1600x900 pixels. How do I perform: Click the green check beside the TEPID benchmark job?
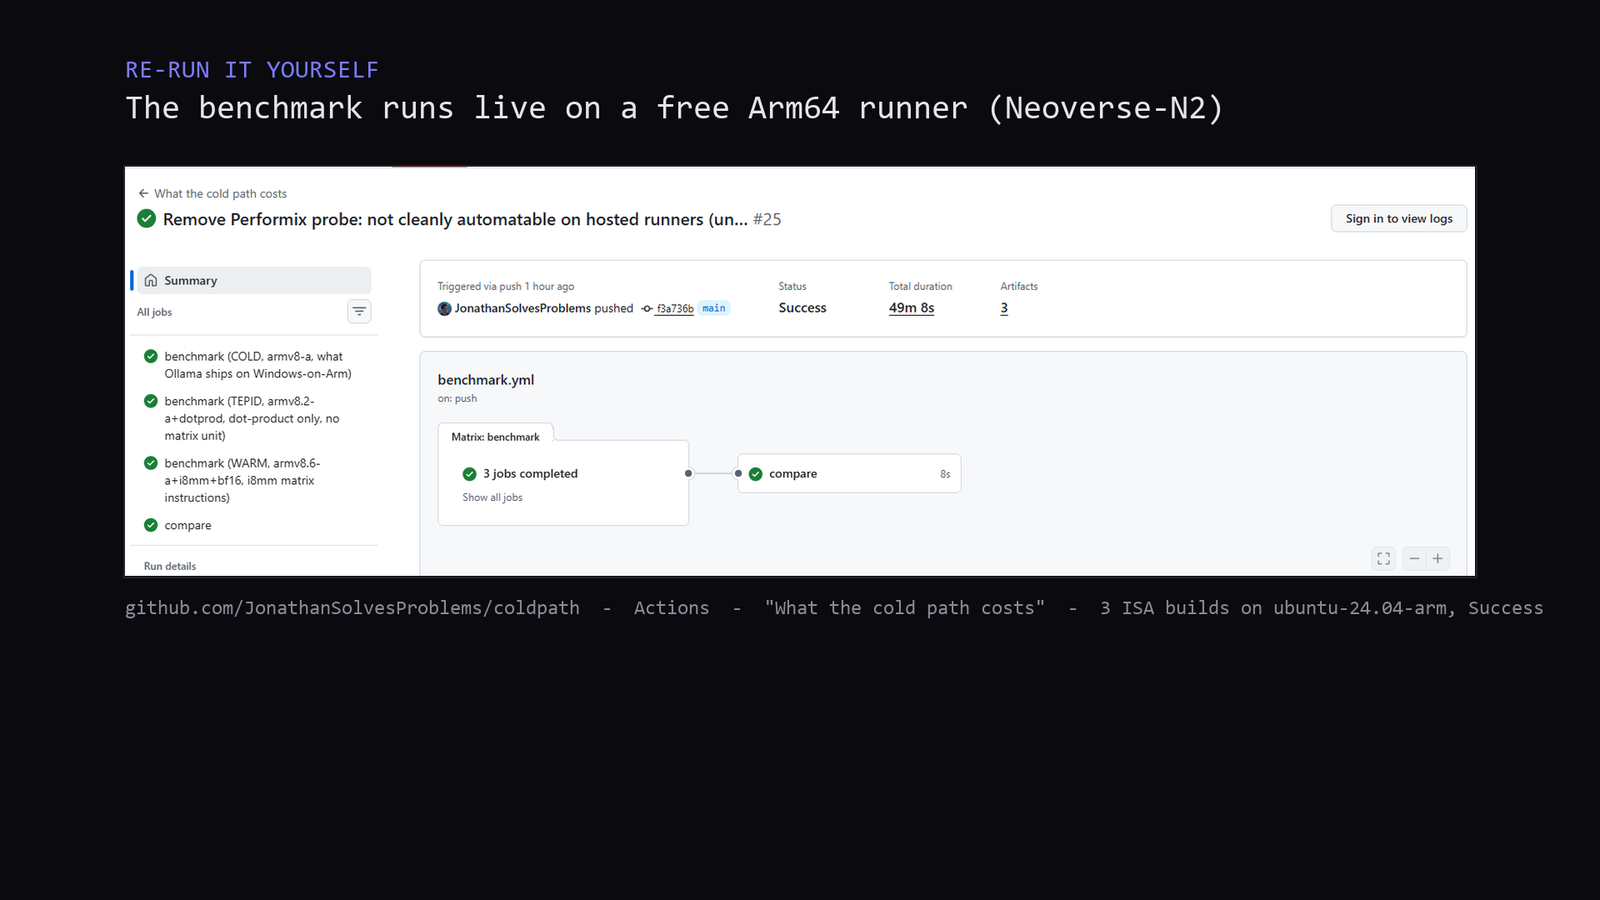click(x=151, y=401)
